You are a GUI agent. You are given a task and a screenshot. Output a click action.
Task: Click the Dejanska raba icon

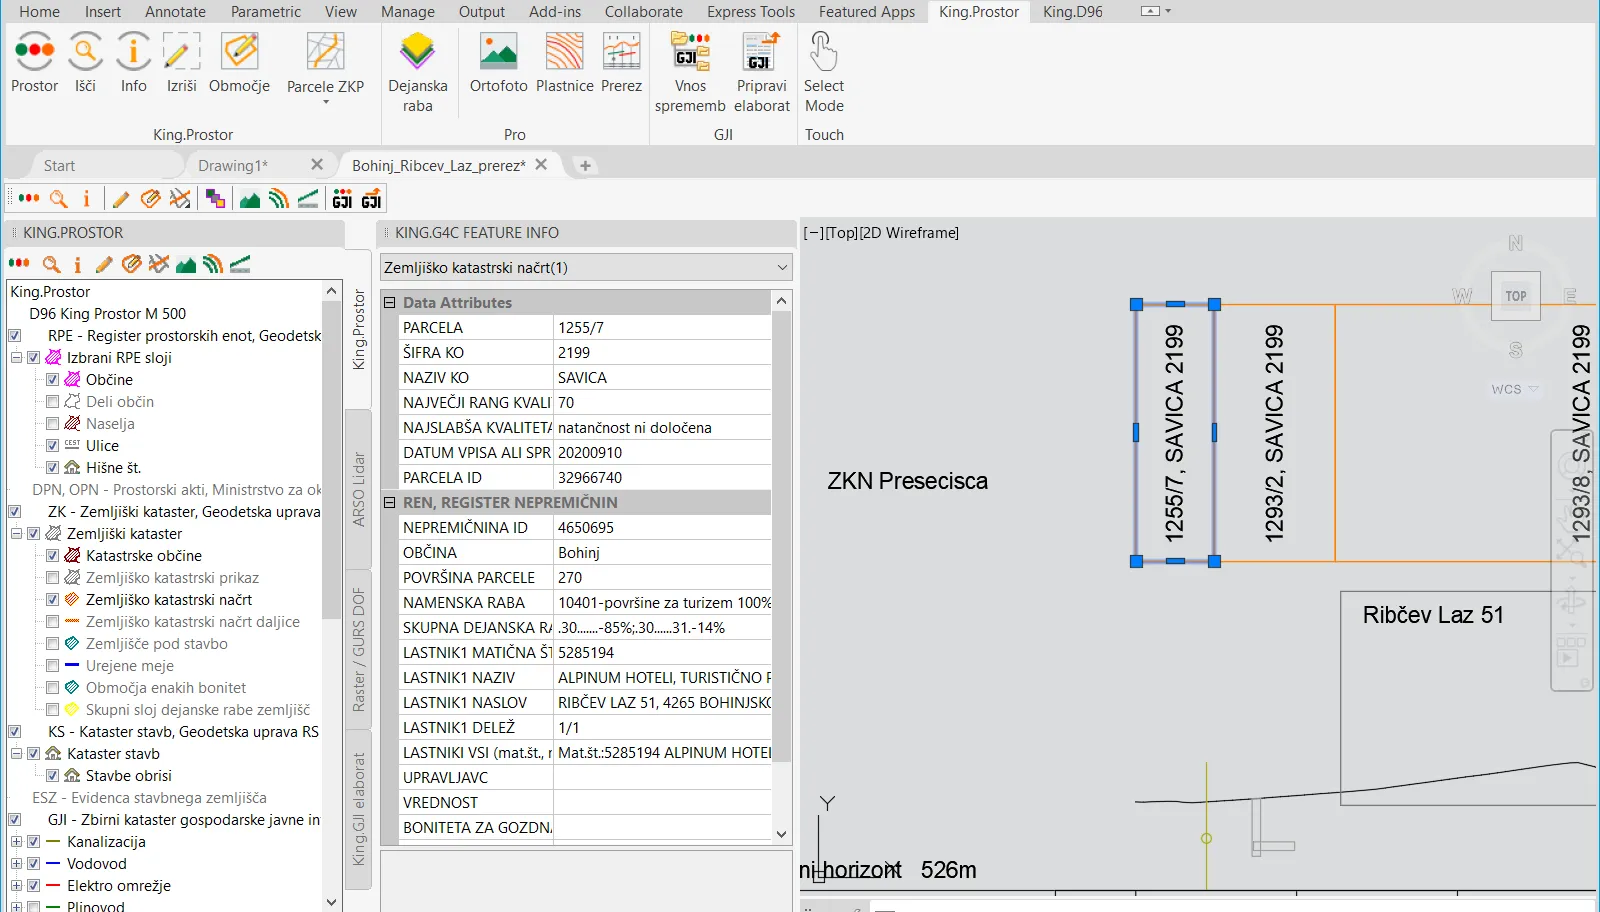coord(417,52)
